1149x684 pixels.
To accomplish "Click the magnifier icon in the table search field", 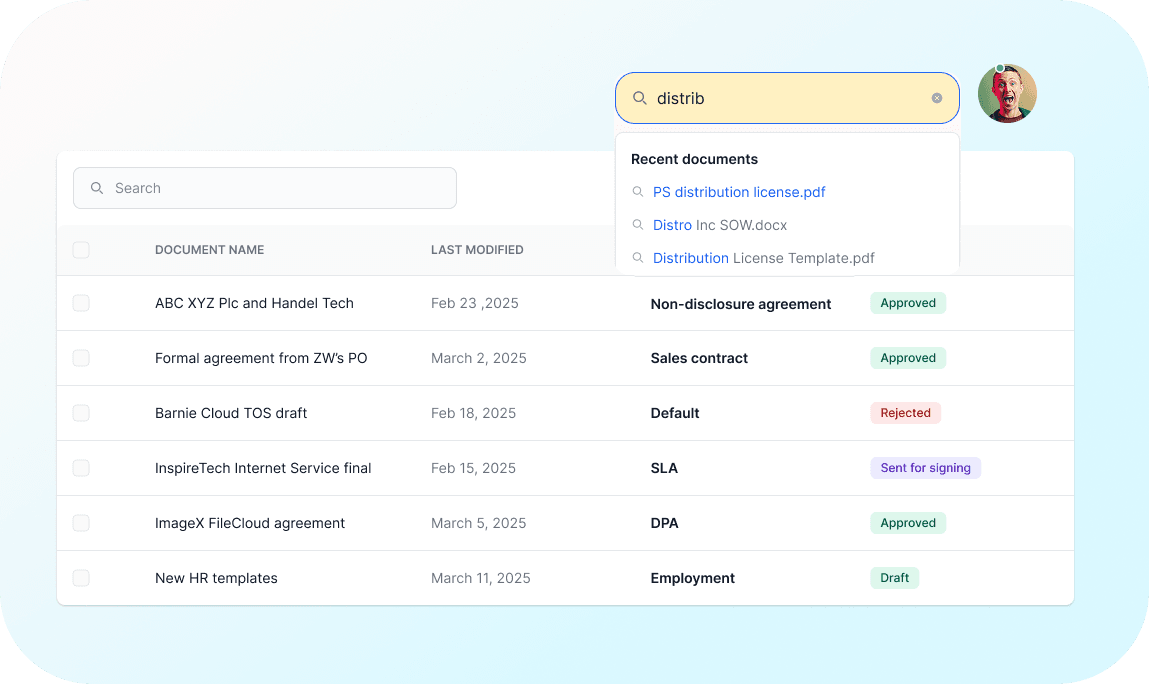I will [x=96, y=188].
